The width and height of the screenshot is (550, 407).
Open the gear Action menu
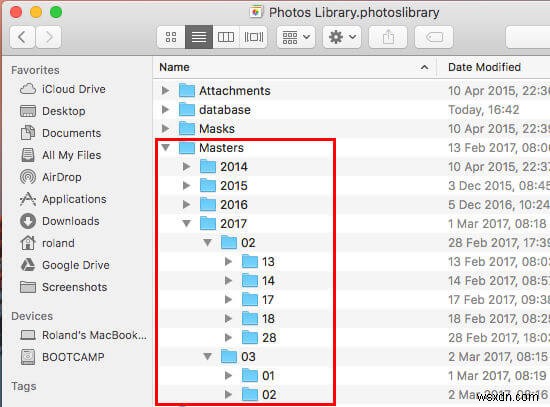click(x=342, y=37)
